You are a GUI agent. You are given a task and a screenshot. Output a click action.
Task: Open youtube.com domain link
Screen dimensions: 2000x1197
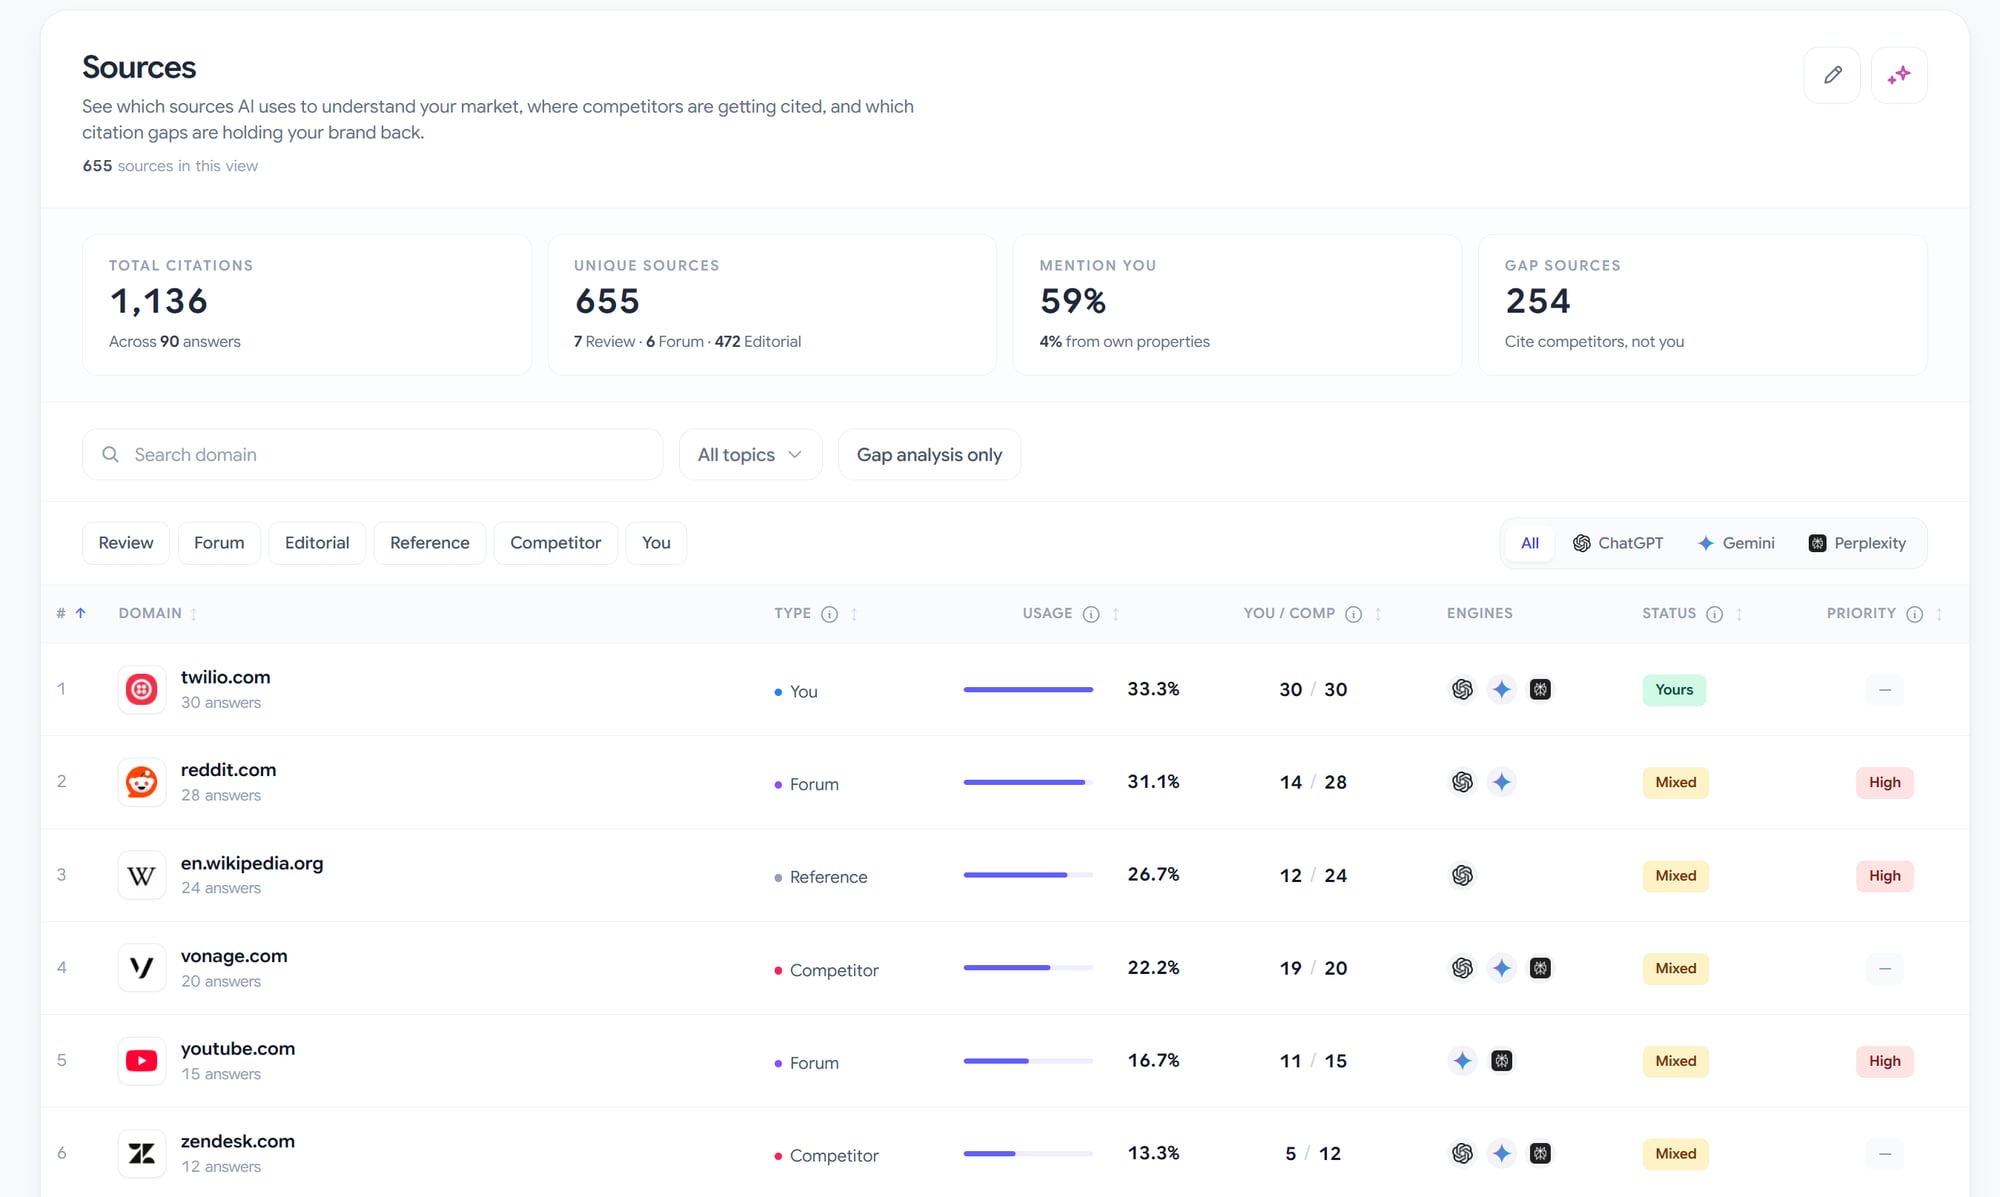click(x=238, y=1049)
